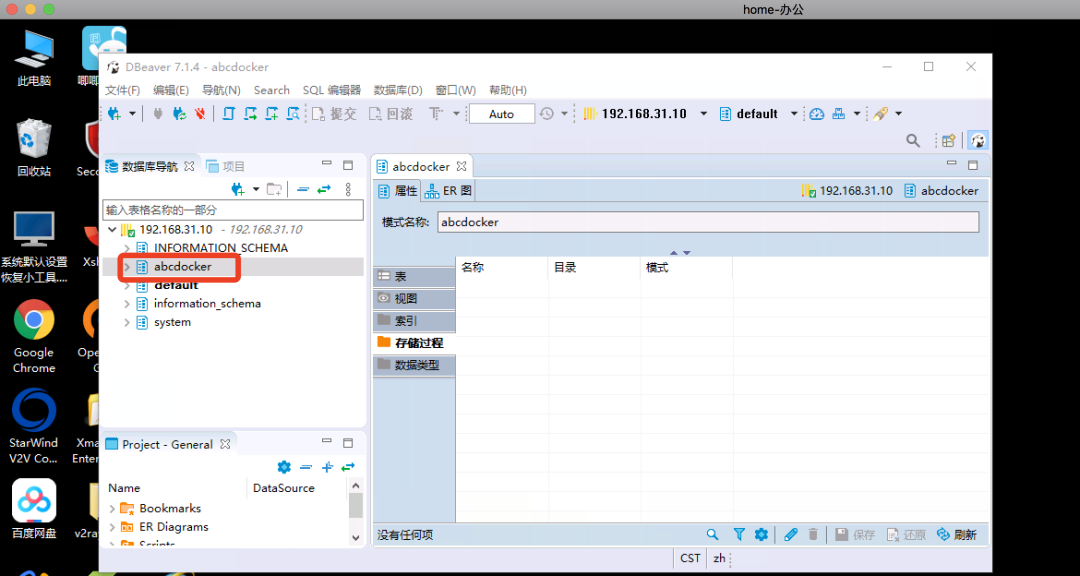1080x576 pixels.
Task: Switch to the 项目 tab
Action: 226,166
